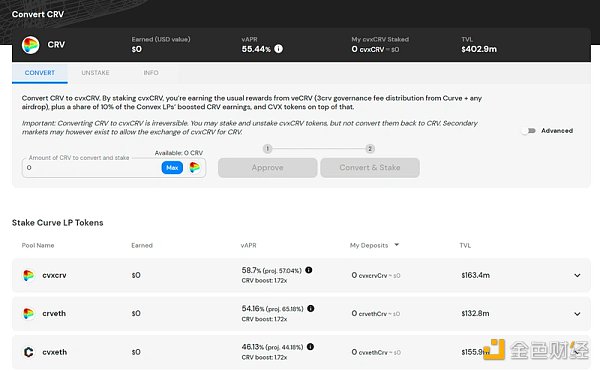Expand the crveth pool row
This screenshot has height=371, width=600.
click(577, 314)
